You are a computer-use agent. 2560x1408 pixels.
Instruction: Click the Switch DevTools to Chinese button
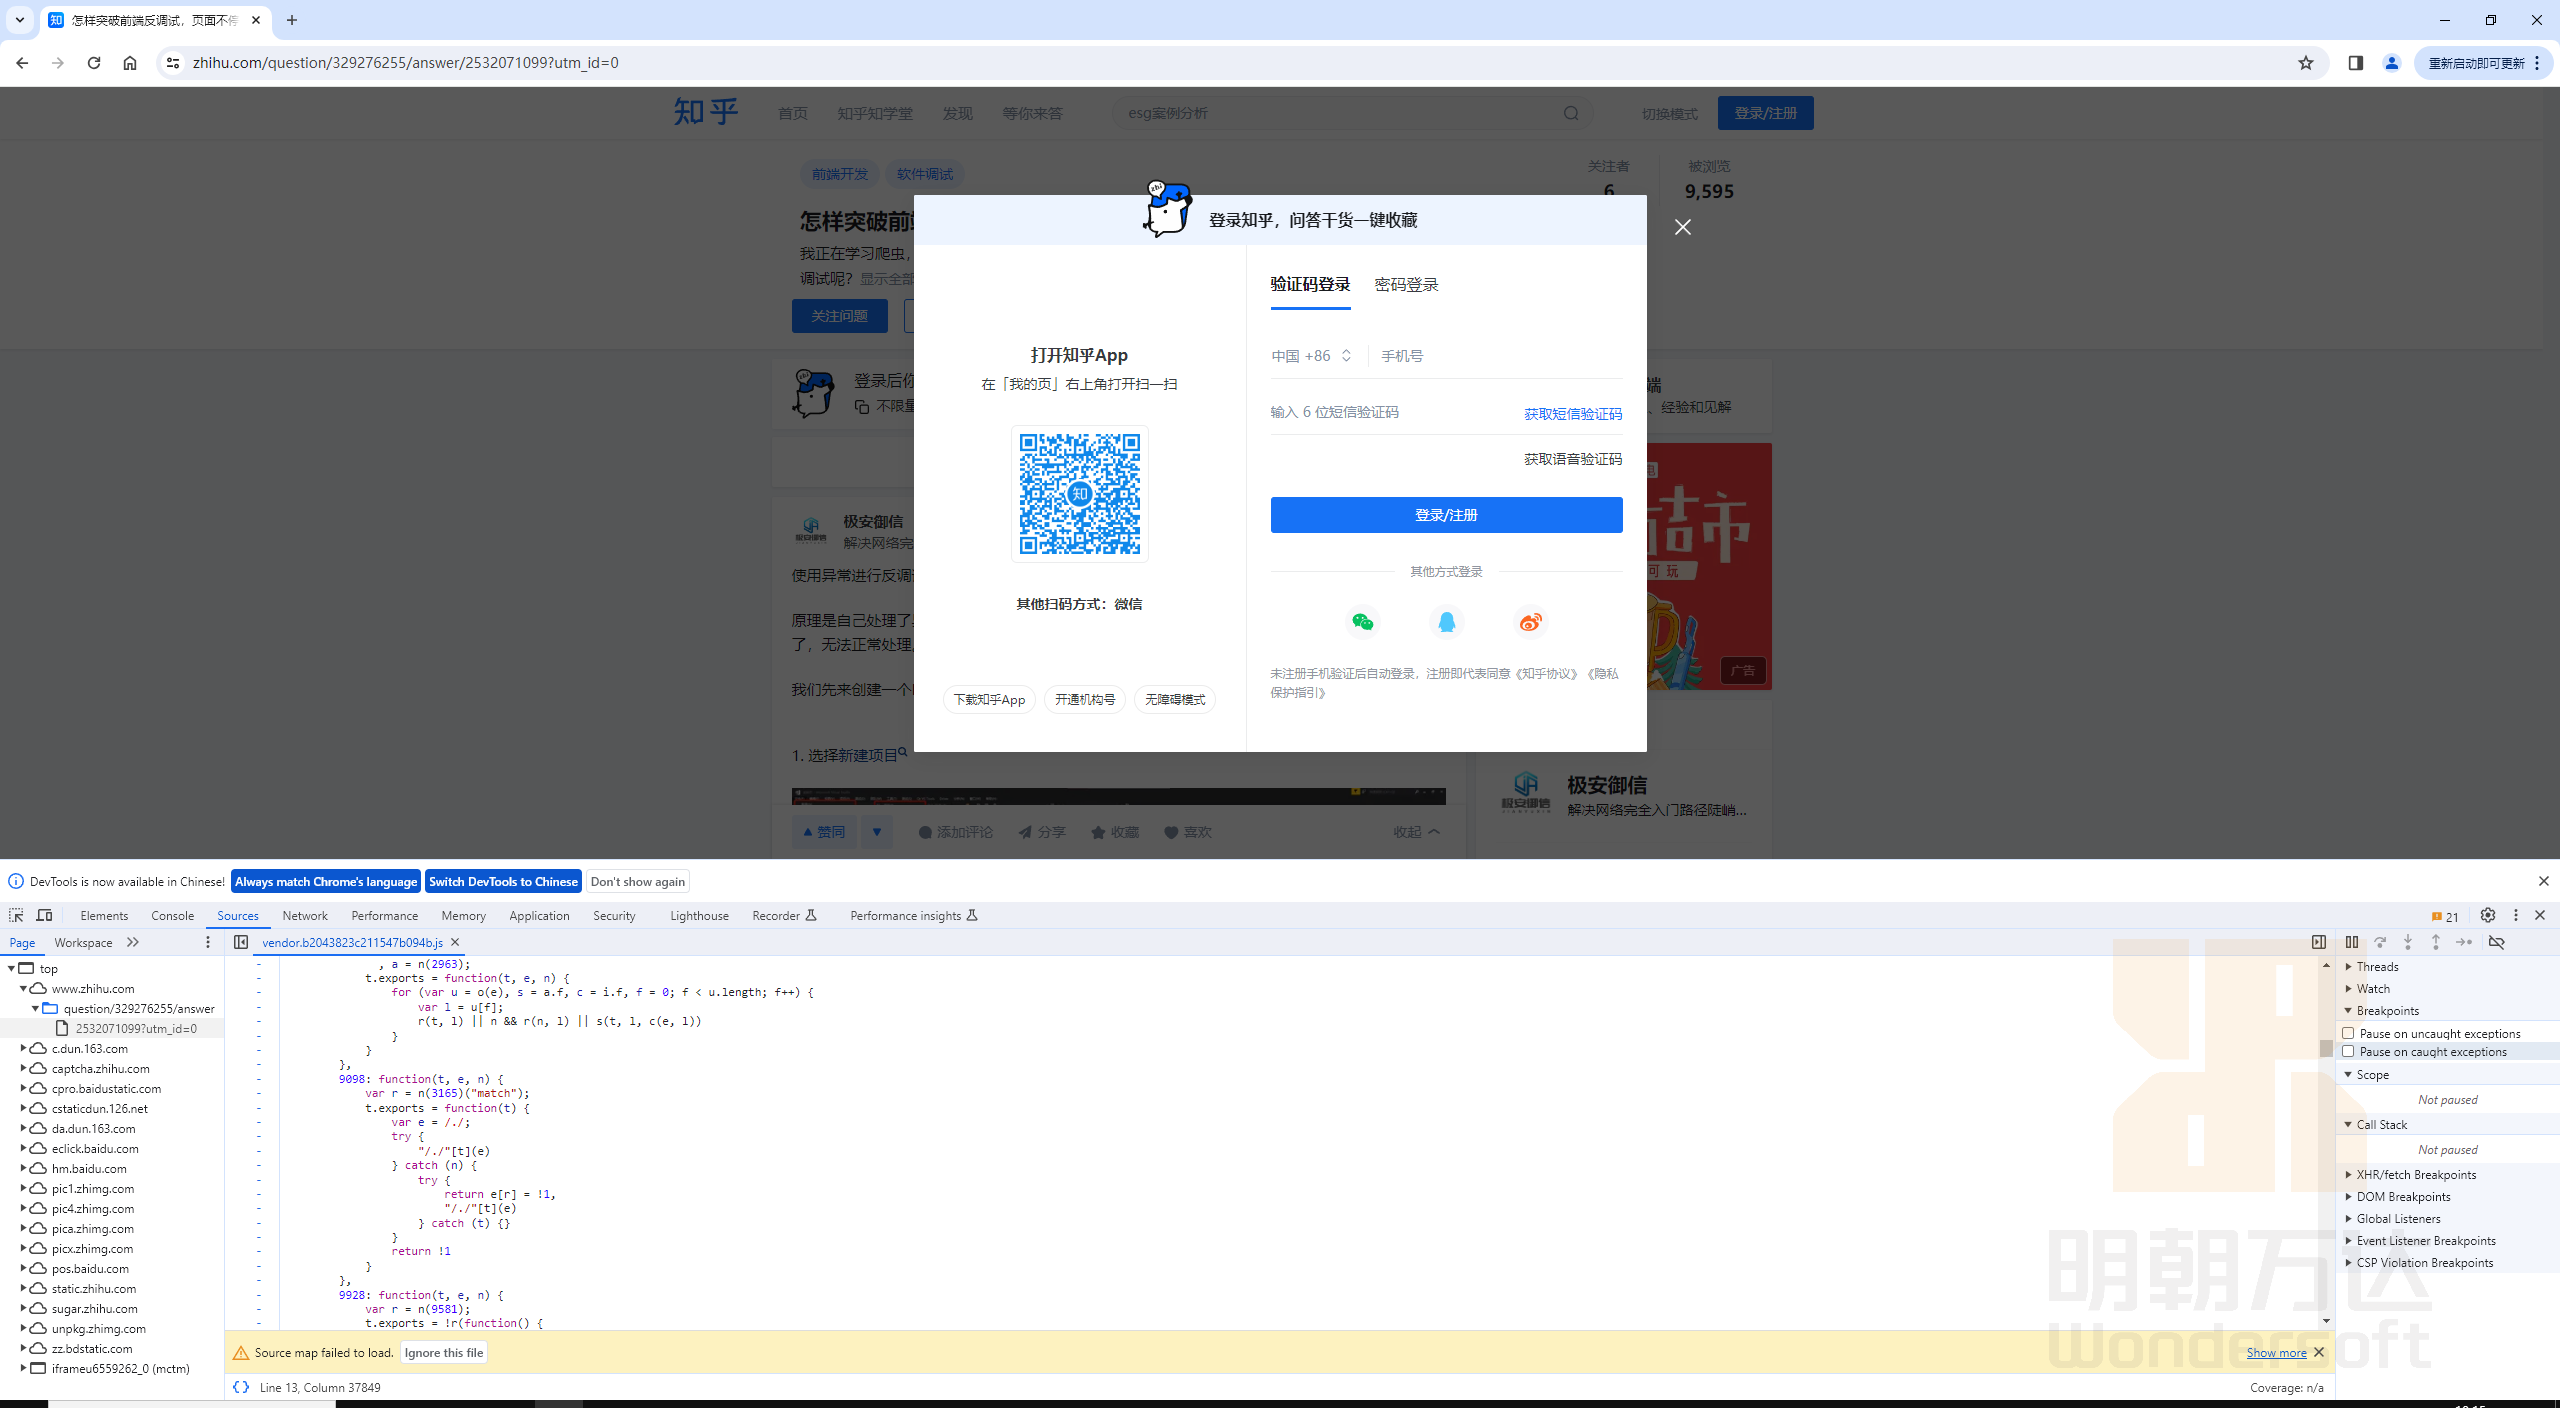(x=503, y=881)
